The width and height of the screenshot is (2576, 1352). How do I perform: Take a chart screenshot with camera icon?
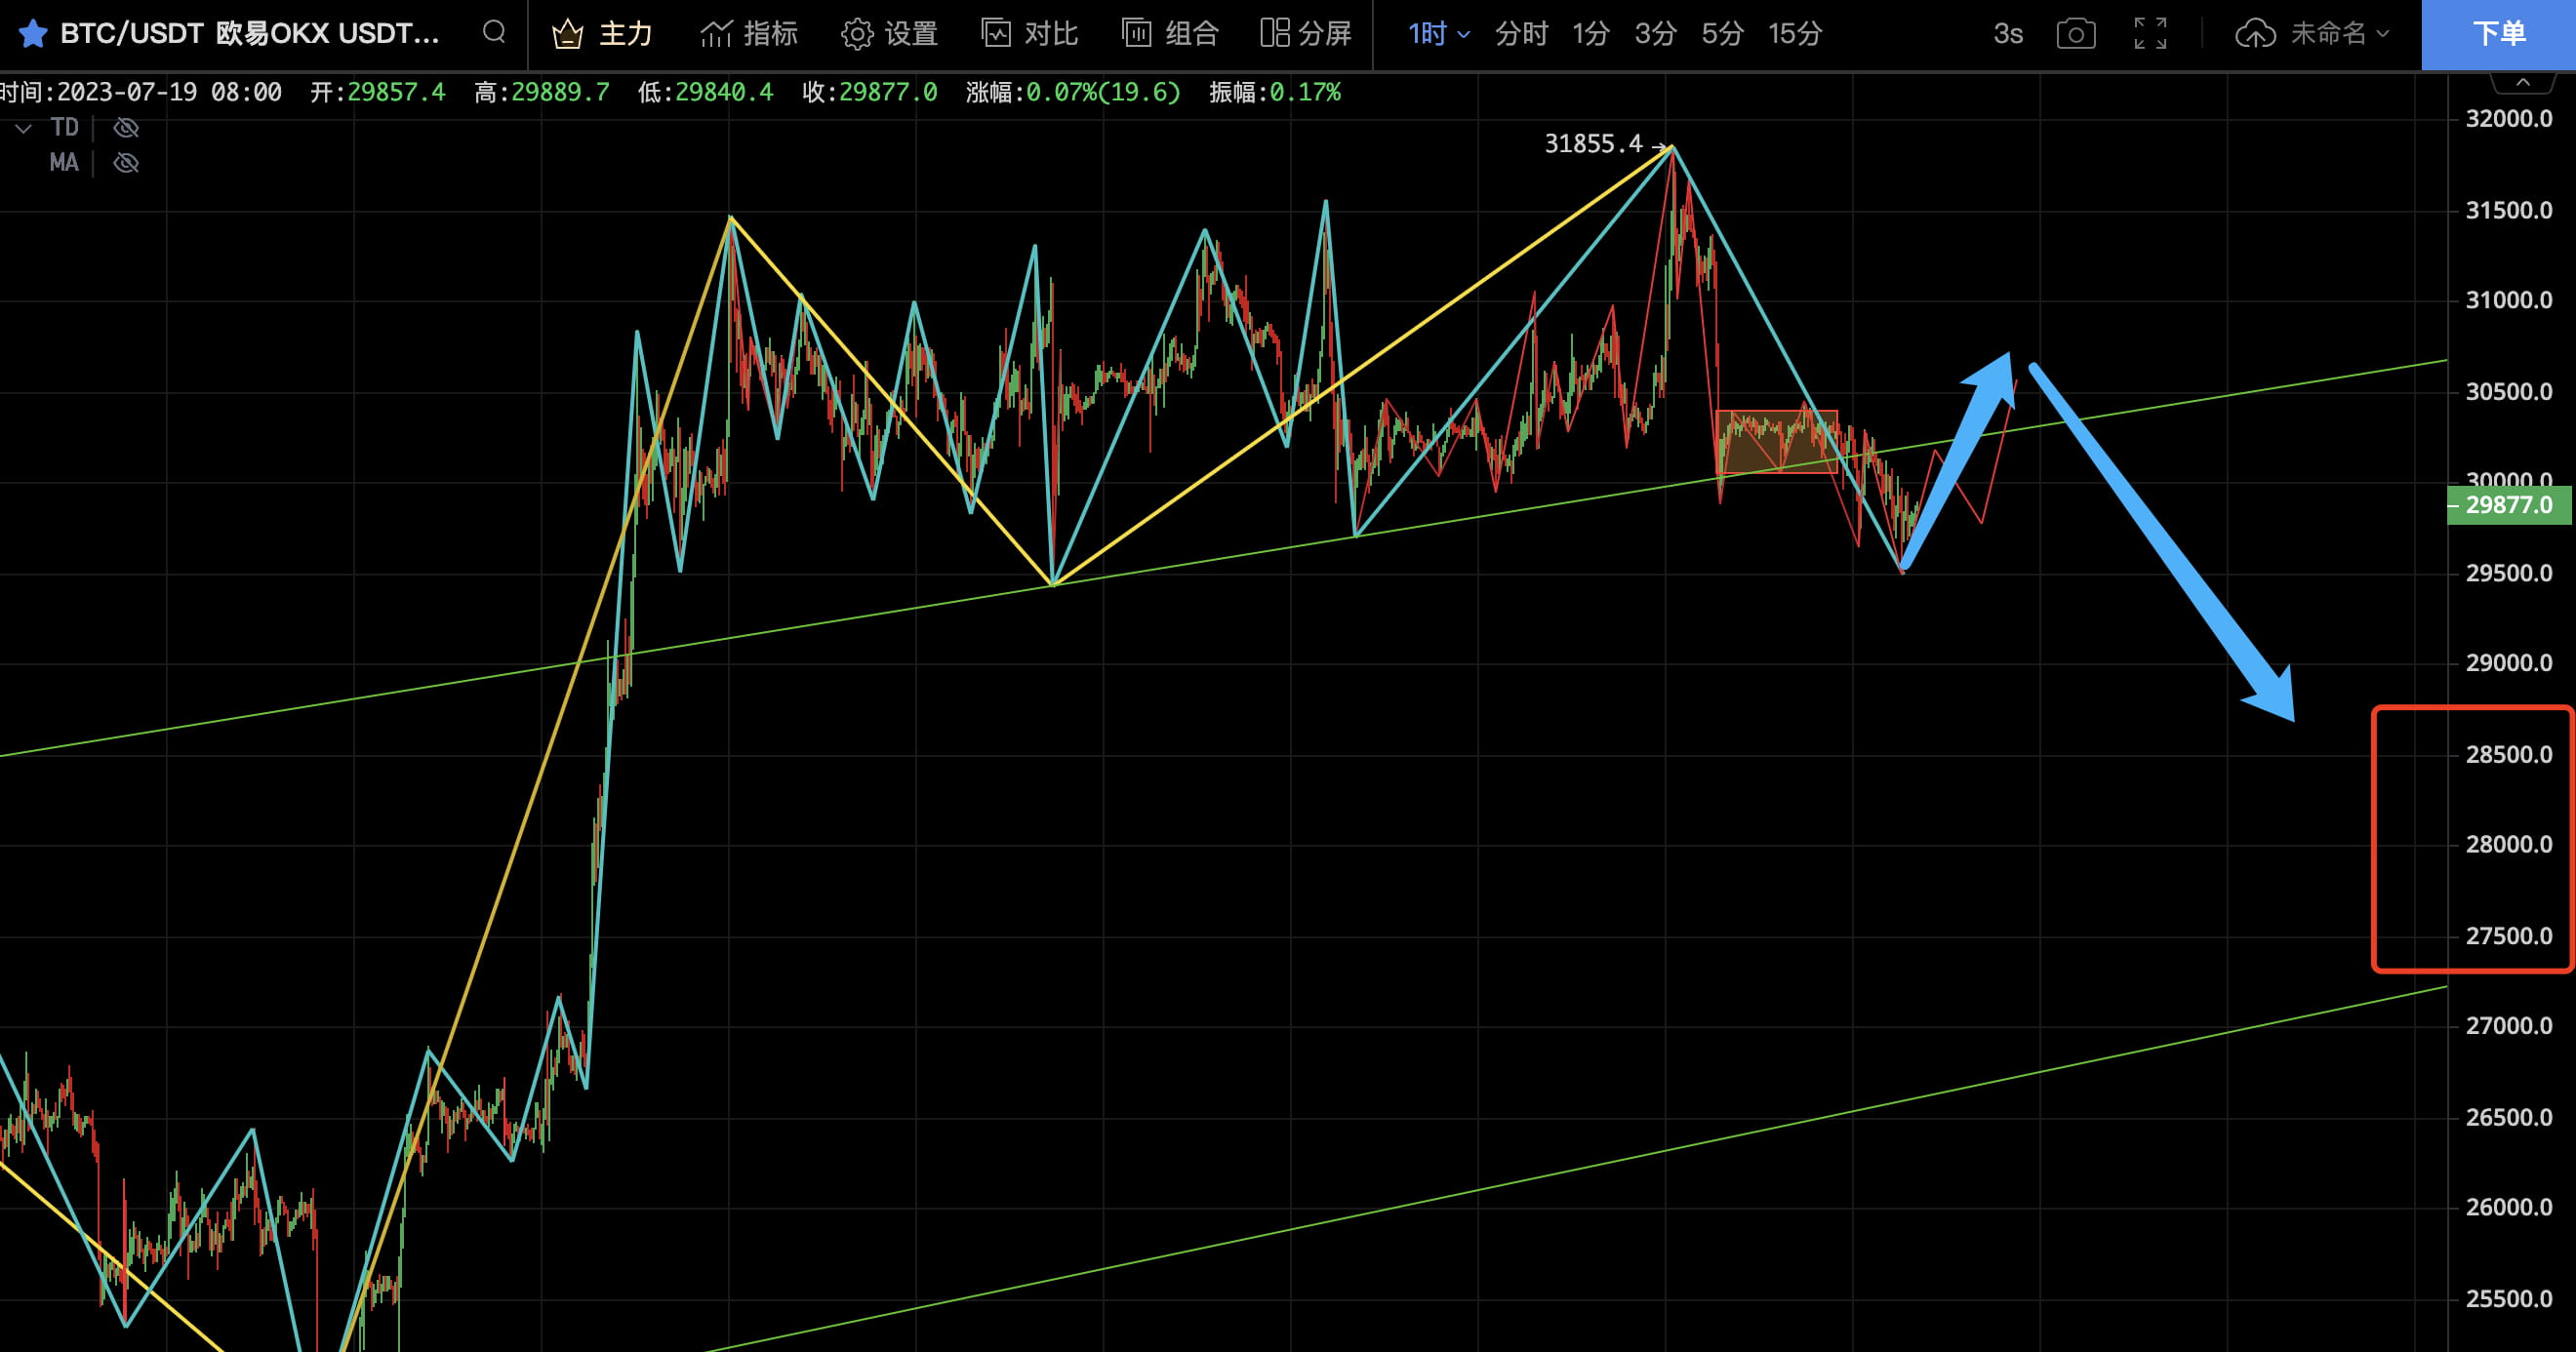tap(2076, 34)
